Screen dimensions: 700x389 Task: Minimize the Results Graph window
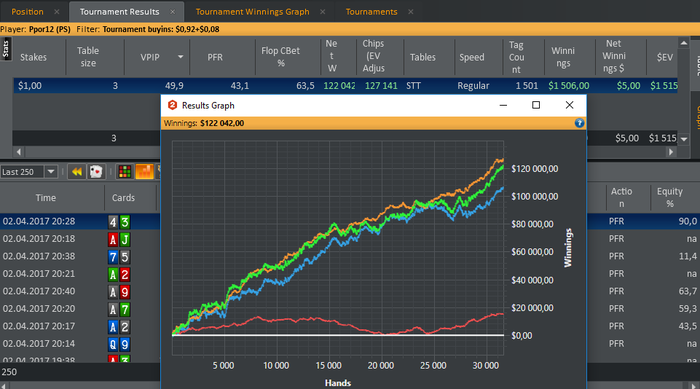pos(503,105)
